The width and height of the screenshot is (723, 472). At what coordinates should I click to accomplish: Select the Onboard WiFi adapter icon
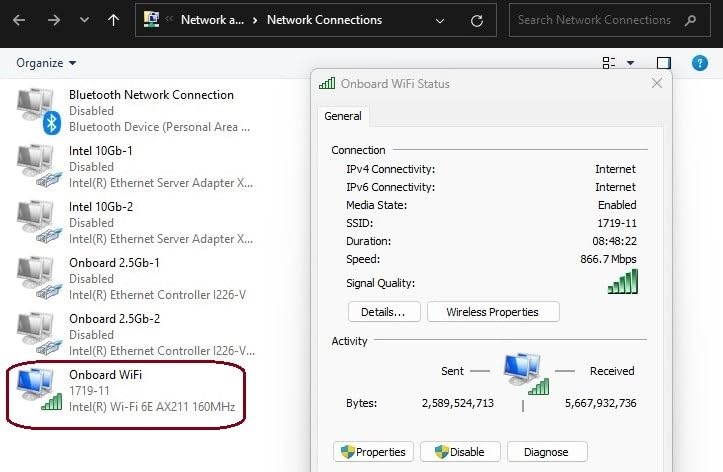39,390
